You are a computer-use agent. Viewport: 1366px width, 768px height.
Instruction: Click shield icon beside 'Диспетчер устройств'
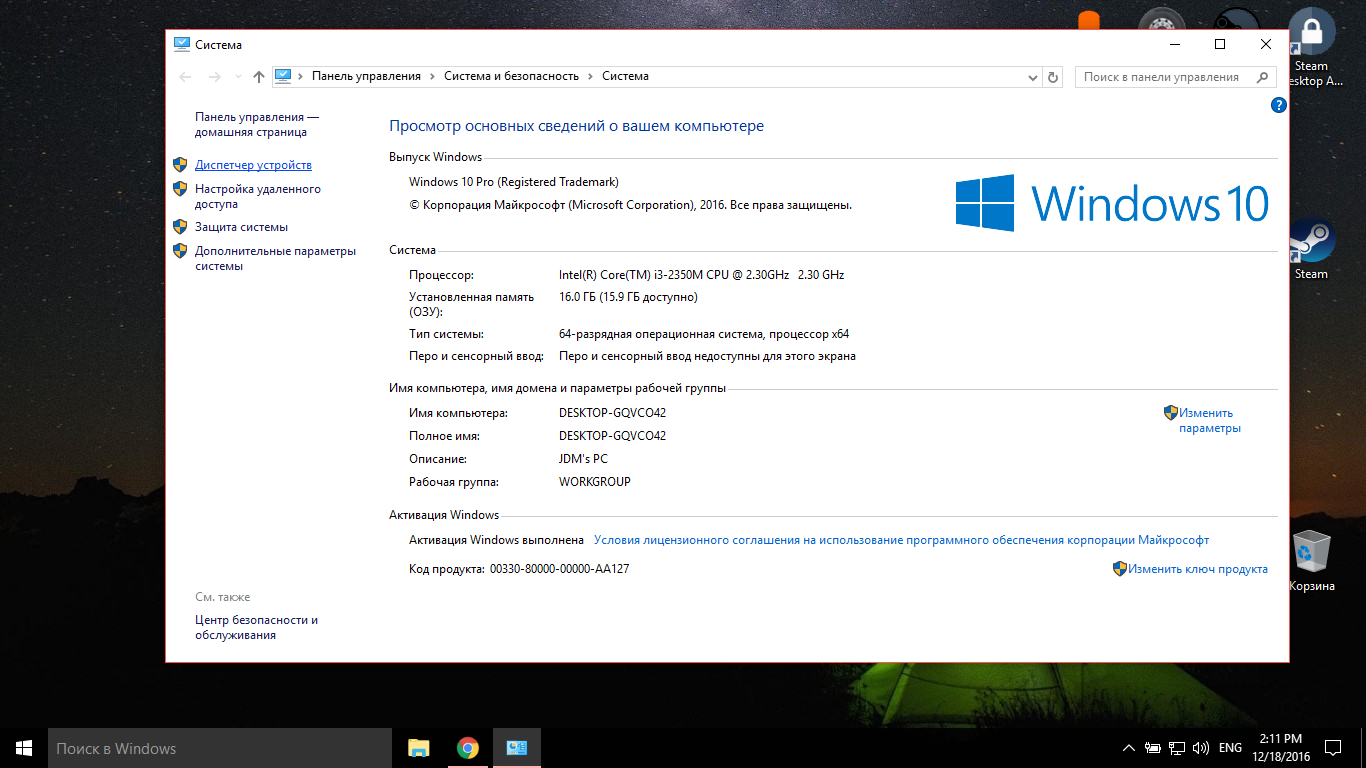point(180,165)
